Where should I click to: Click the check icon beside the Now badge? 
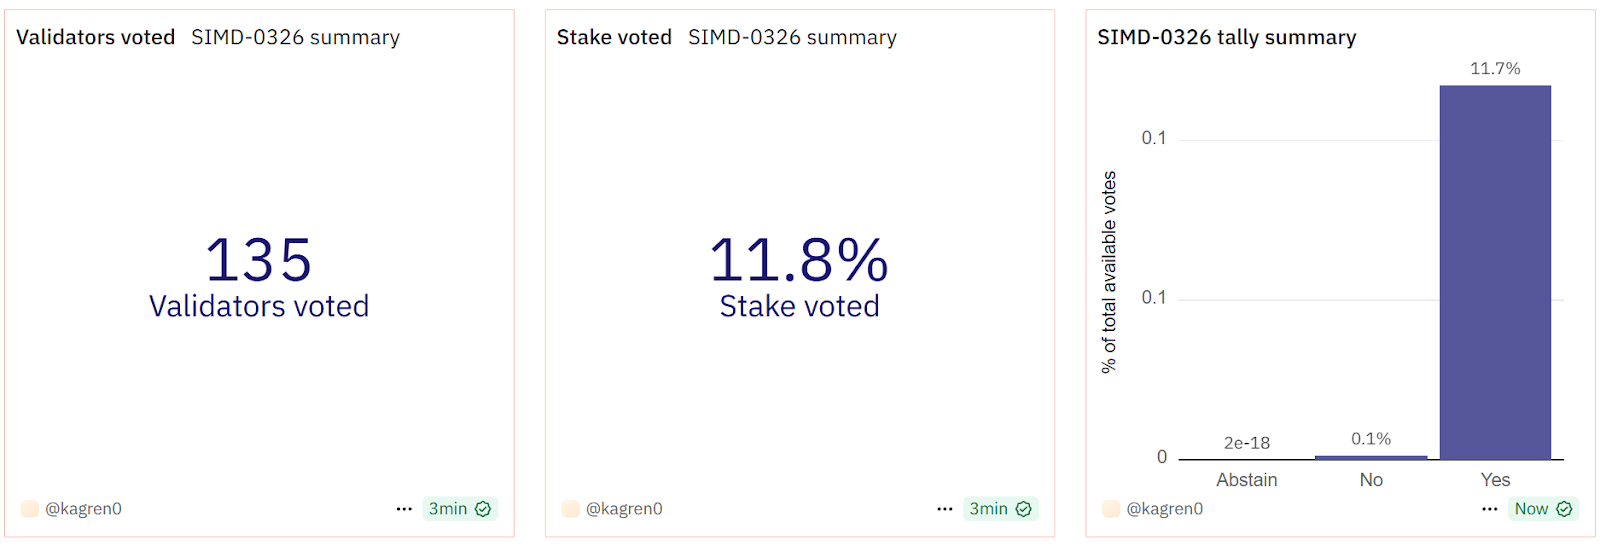pos(1565,509)
